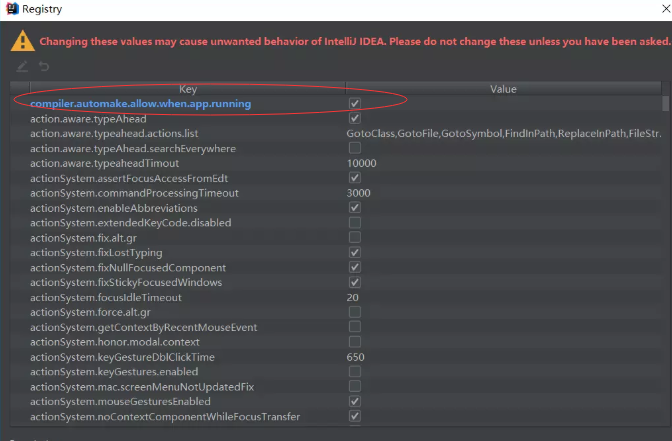This screenshot has width=672, height=441.
Task: Click the GotoClass,GotoFile actions list value
Action: (504, 134)
